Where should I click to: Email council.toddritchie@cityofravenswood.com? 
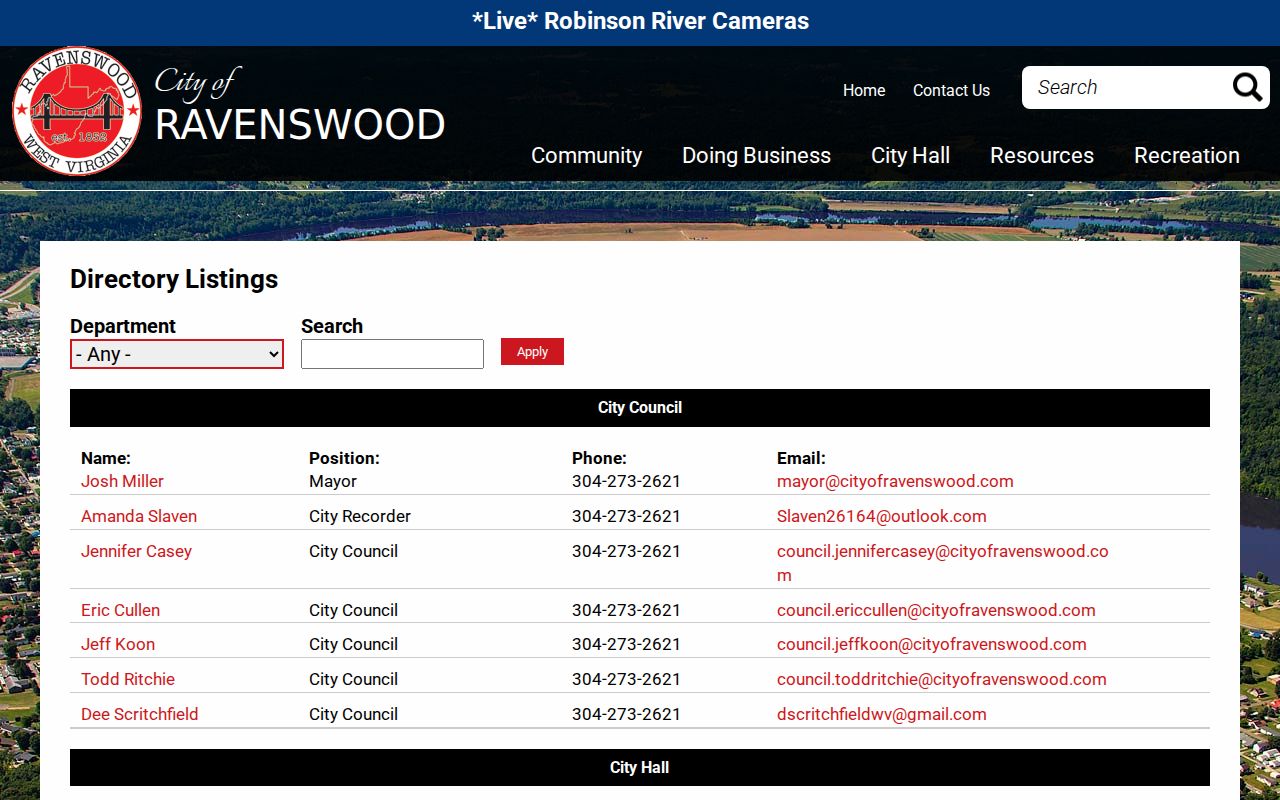tap(942, 679)
